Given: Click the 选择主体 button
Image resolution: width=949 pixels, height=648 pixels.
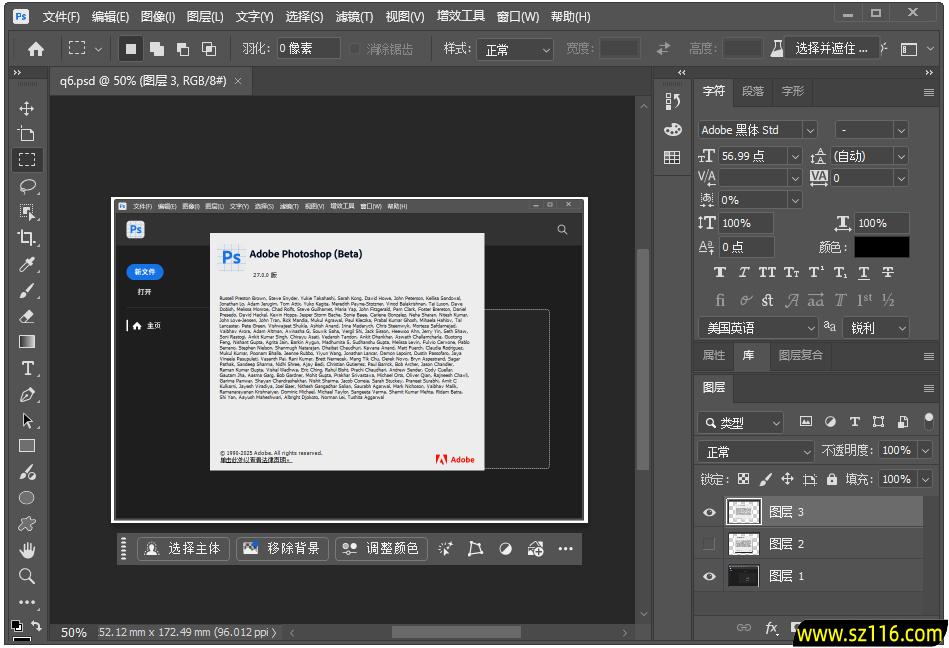Looking at the screenshot, I should click(x=183, y=548).
